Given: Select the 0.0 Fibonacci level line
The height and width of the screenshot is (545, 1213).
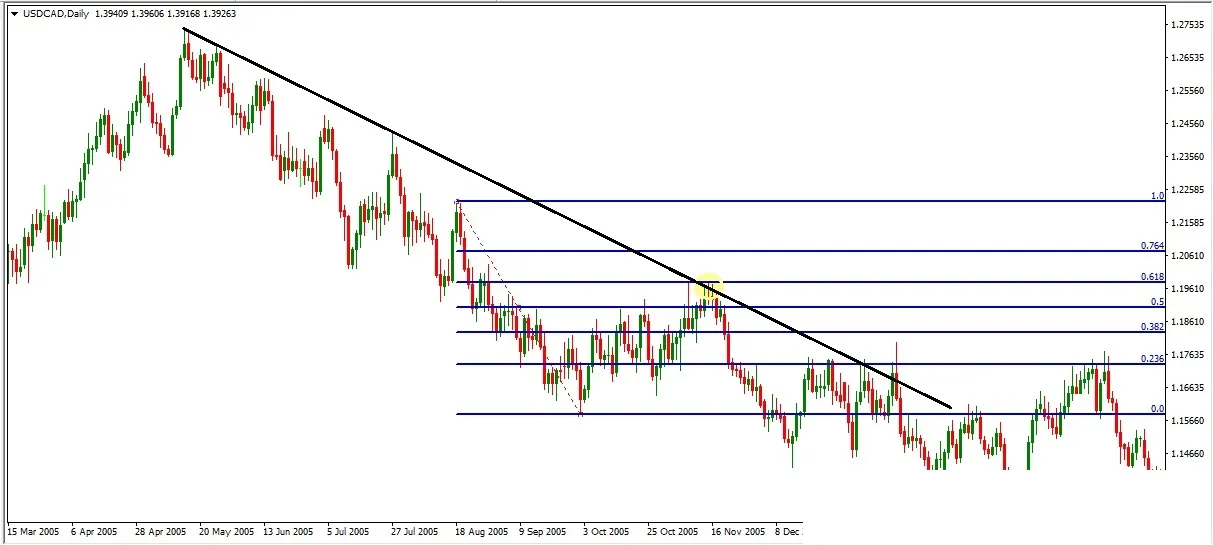Looking at the screenshot, I should 812,414.
